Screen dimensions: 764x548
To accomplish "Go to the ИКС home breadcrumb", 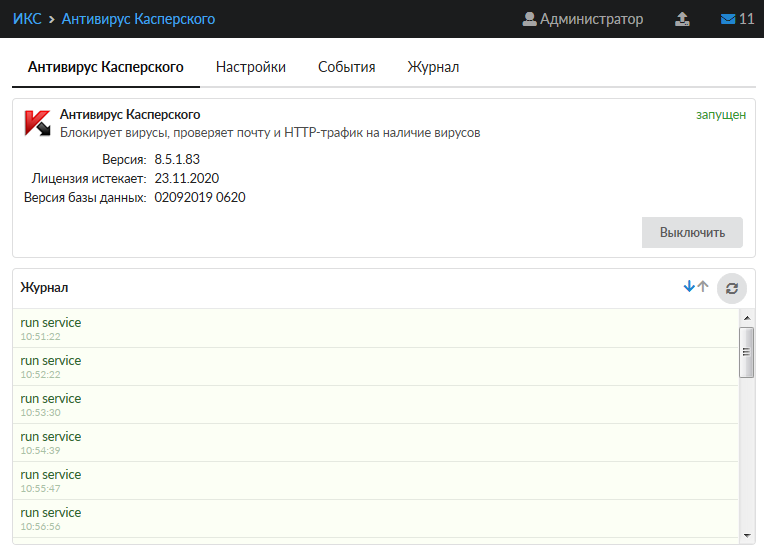I will pos(27,19).
